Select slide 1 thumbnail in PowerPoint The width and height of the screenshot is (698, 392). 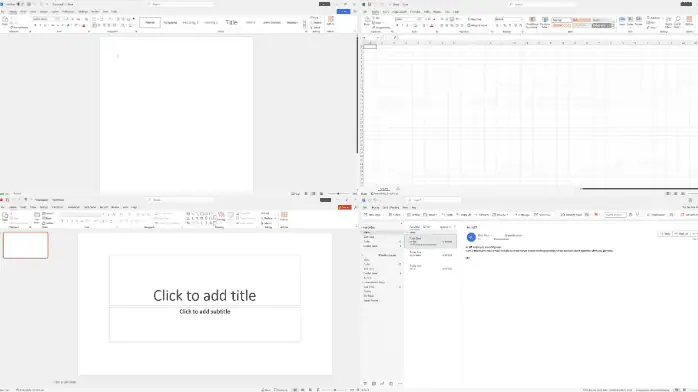[25, 245]
